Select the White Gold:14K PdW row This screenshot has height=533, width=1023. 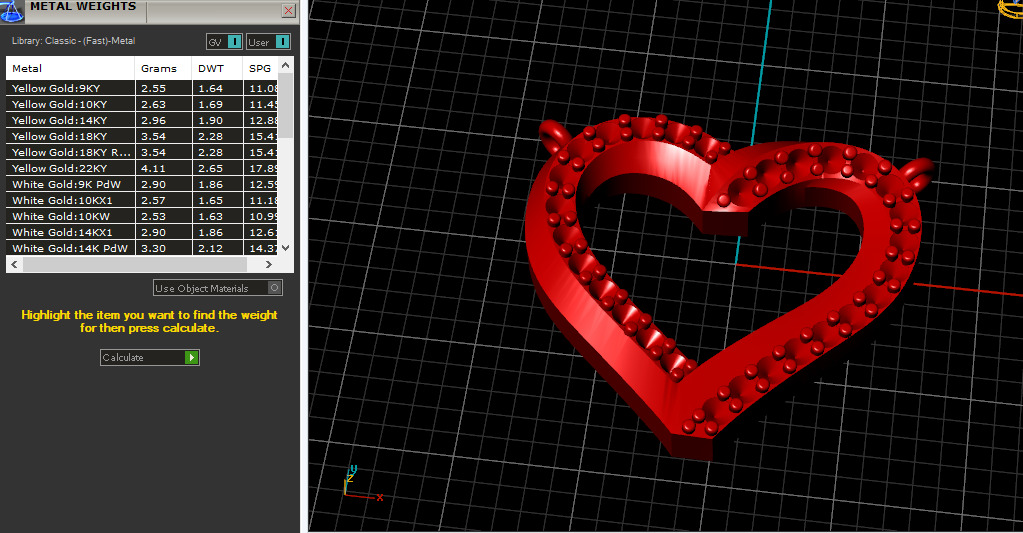pyautogui.click(x=142, y=248)
